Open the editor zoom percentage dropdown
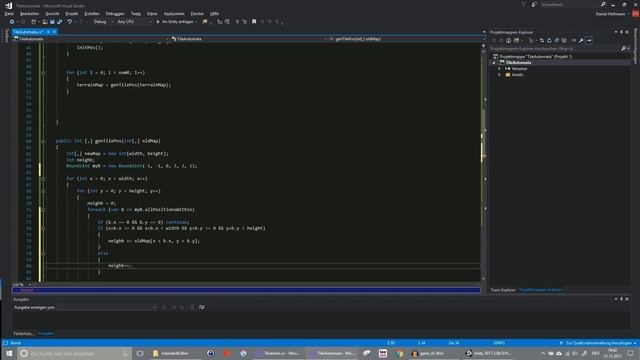Viewport: 640px width, 360px height. coord(22,284)
